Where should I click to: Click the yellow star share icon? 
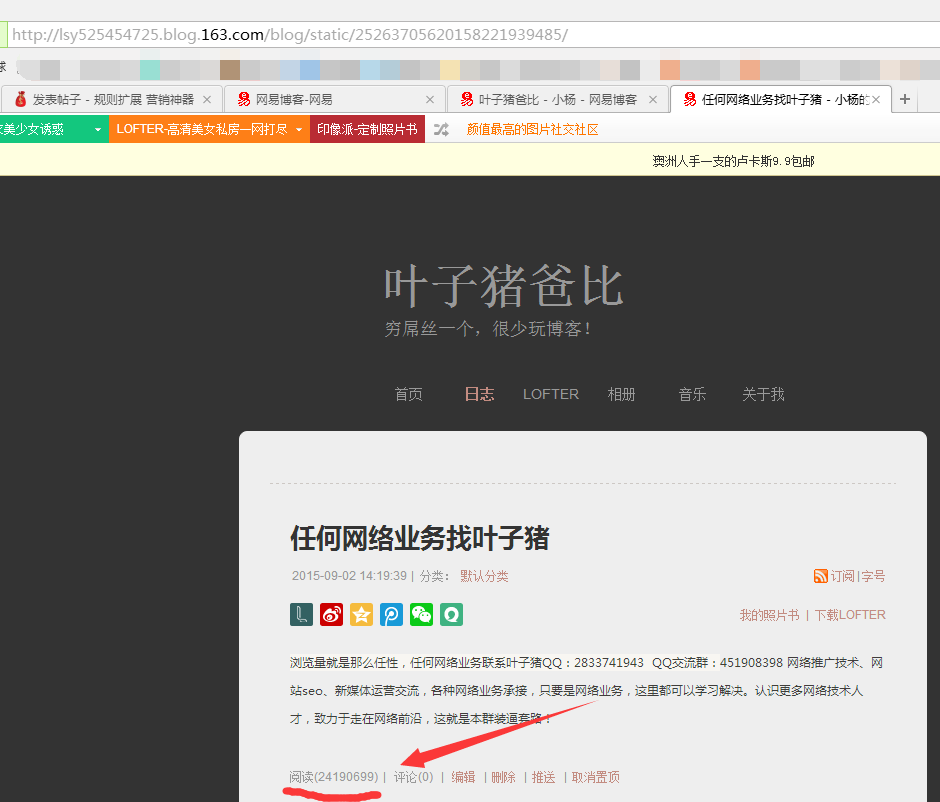pyautogui.click(x=361, y=614)
